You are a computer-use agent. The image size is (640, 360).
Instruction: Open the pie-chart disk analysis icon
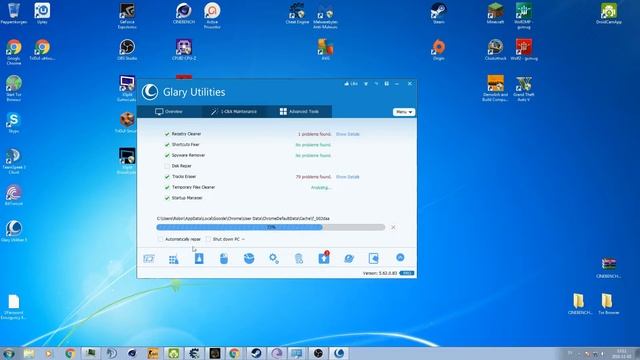(x=249, y=258)
